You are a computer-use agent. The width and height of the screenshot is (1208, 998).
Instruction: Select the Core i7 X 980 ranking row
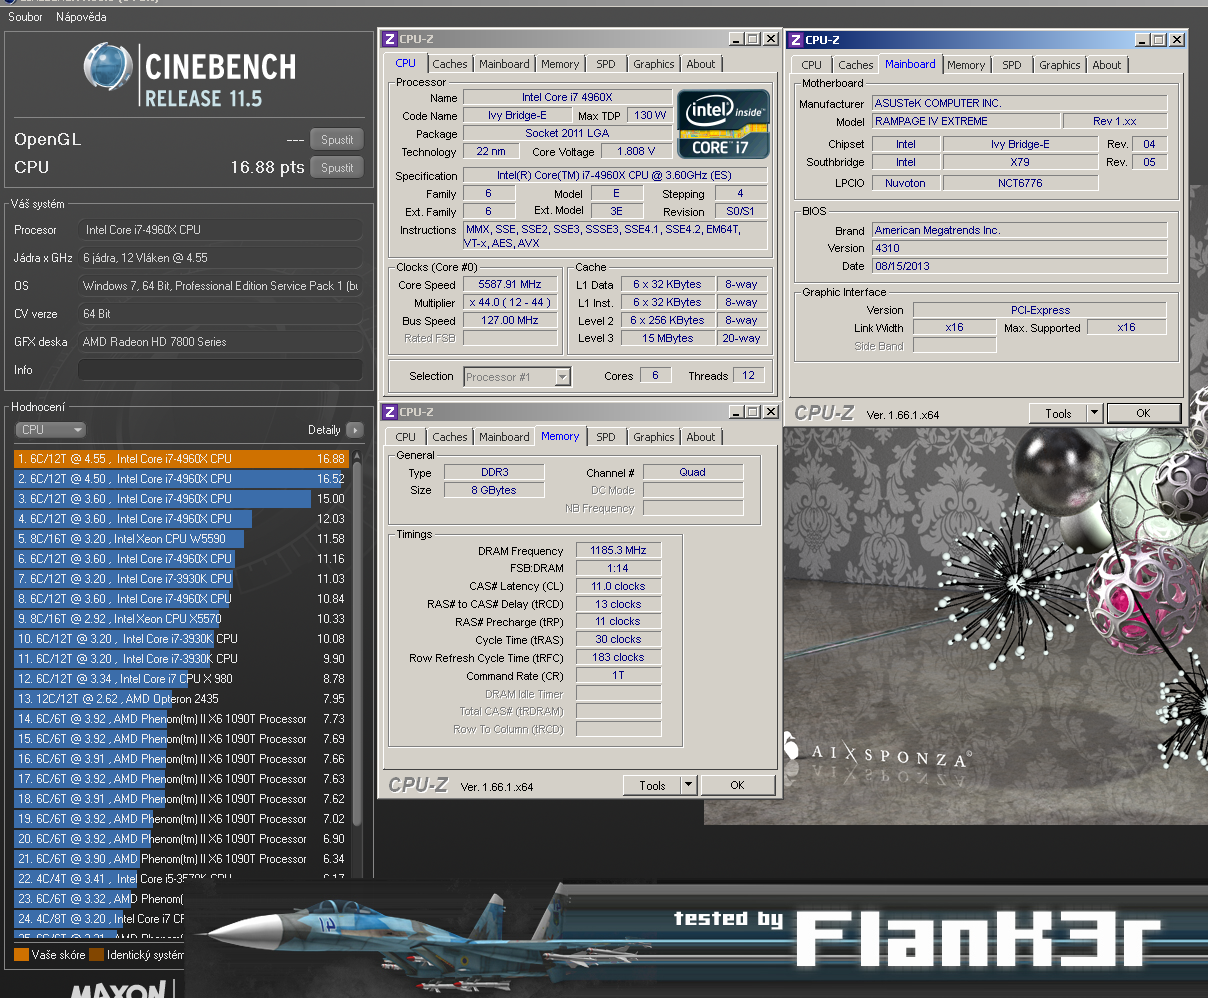click(181, 679)
